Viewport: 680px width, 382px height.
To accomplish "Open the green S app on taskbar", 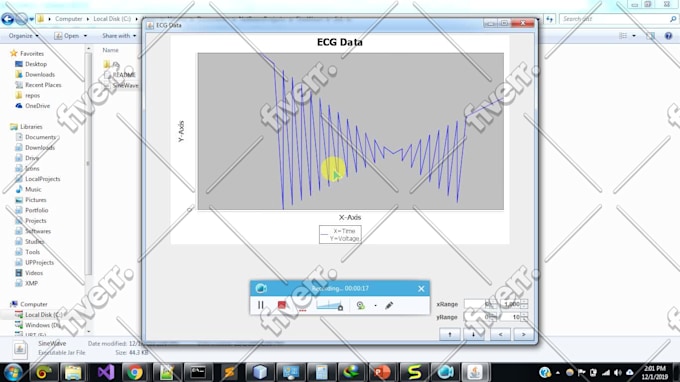I will [414, 372].
